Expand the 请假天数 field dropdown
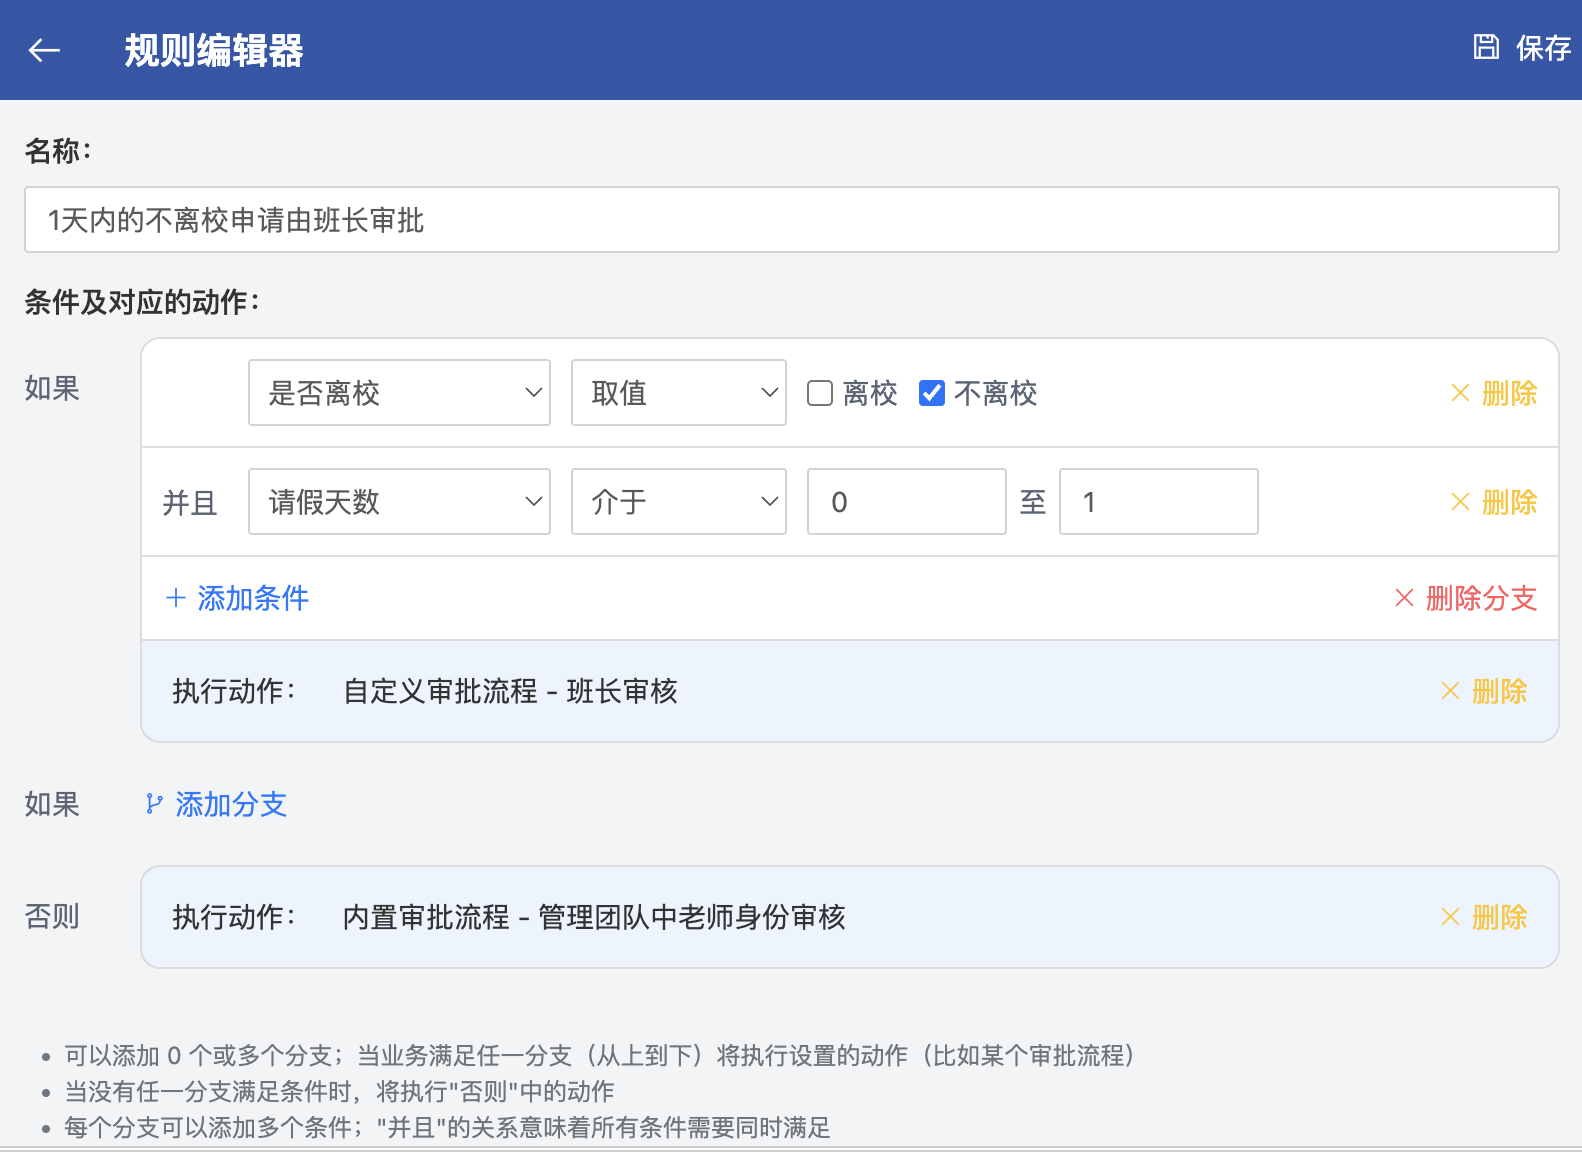Viewport: 1582px width, 1152px height. coord(399,502)
